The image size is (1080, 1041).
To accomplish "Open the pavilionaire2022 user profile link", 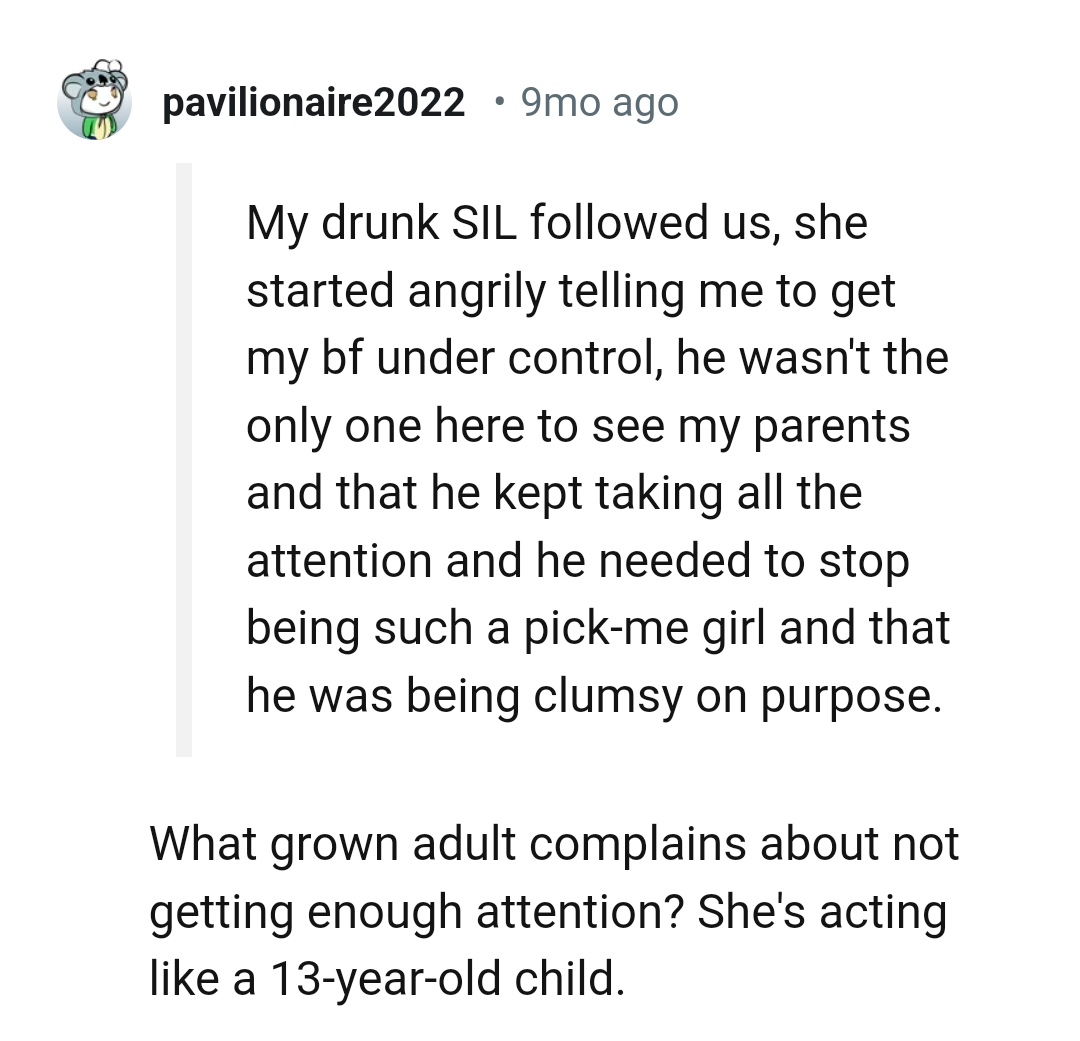I will click(313, 102).
